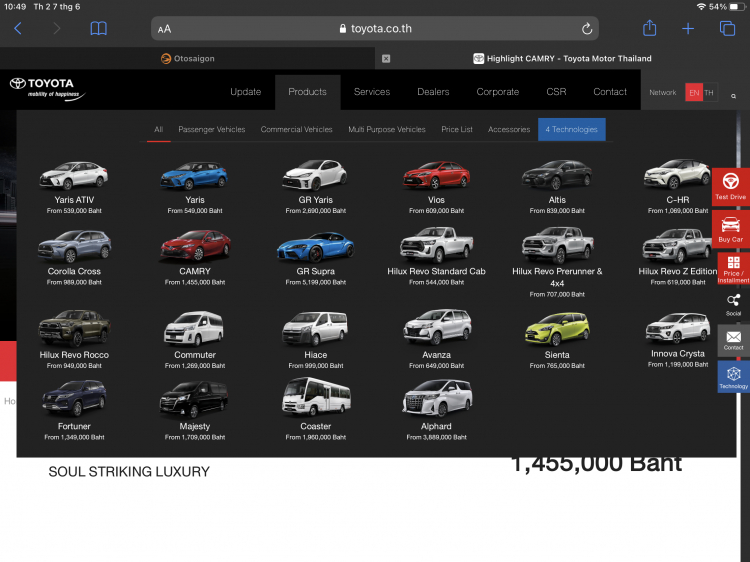Select the All products tab

pyautogui.click(x=158, y=129)
